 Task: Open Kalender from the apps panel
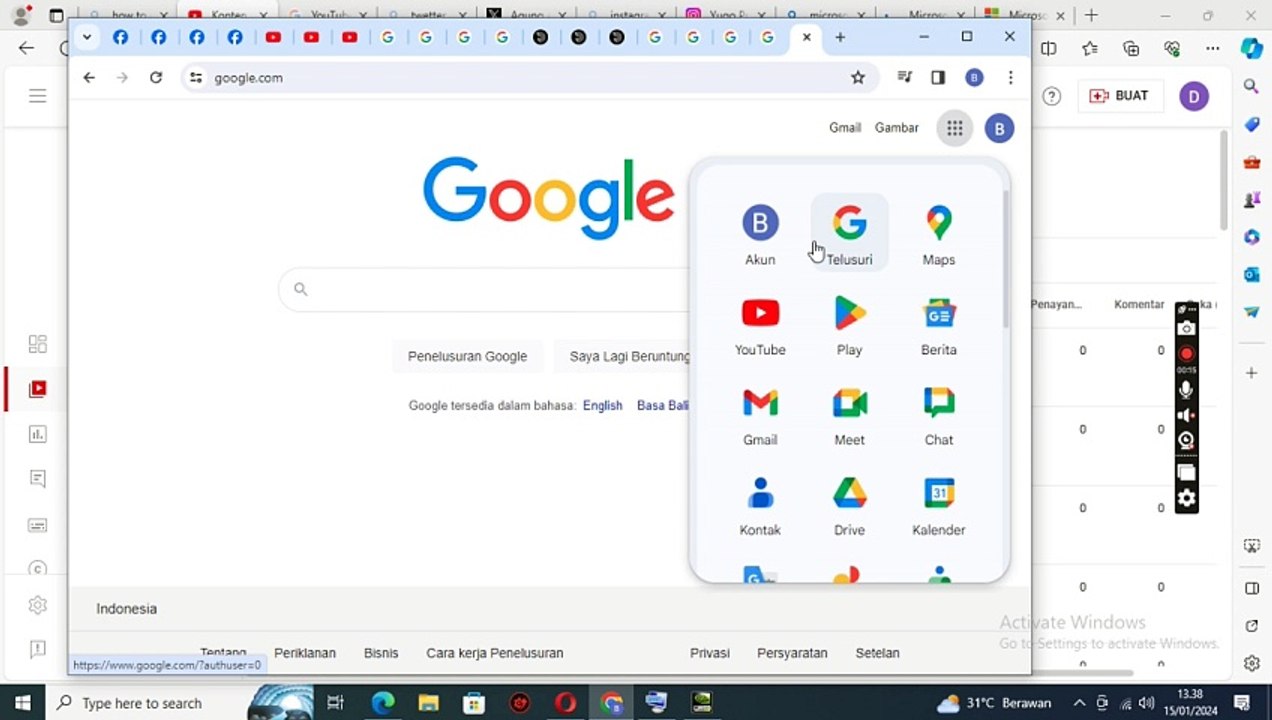point(938,505)
